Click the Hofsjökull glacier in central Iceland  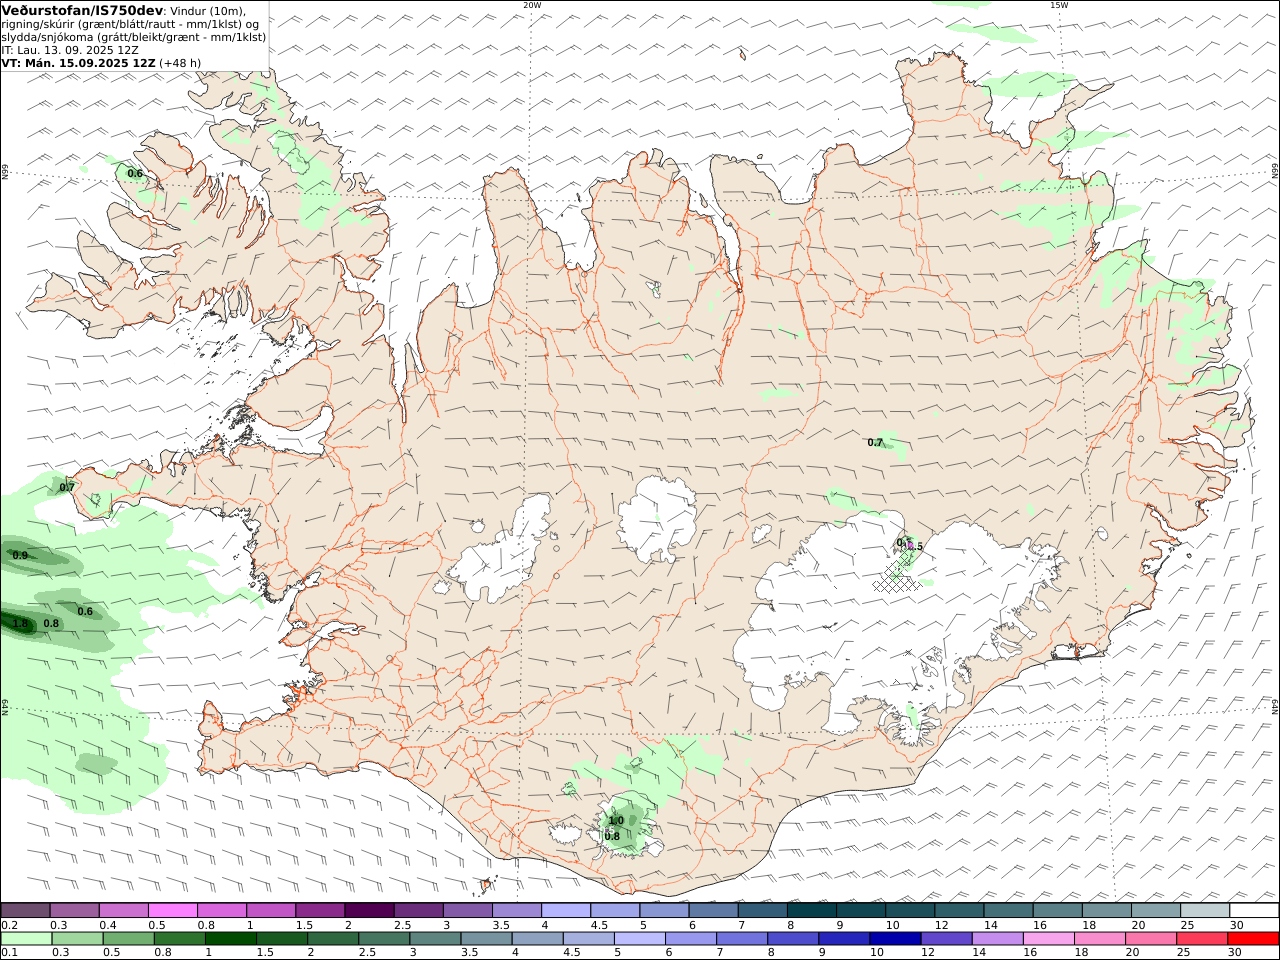click(x=657, y=519)
